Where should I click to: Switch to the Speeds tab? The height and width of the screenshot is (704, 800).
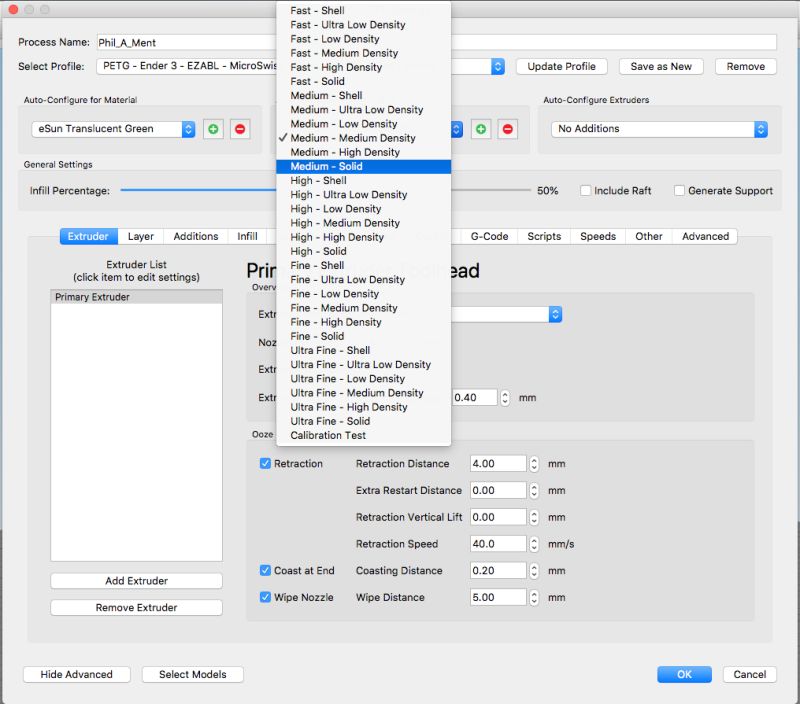[597, 236]
